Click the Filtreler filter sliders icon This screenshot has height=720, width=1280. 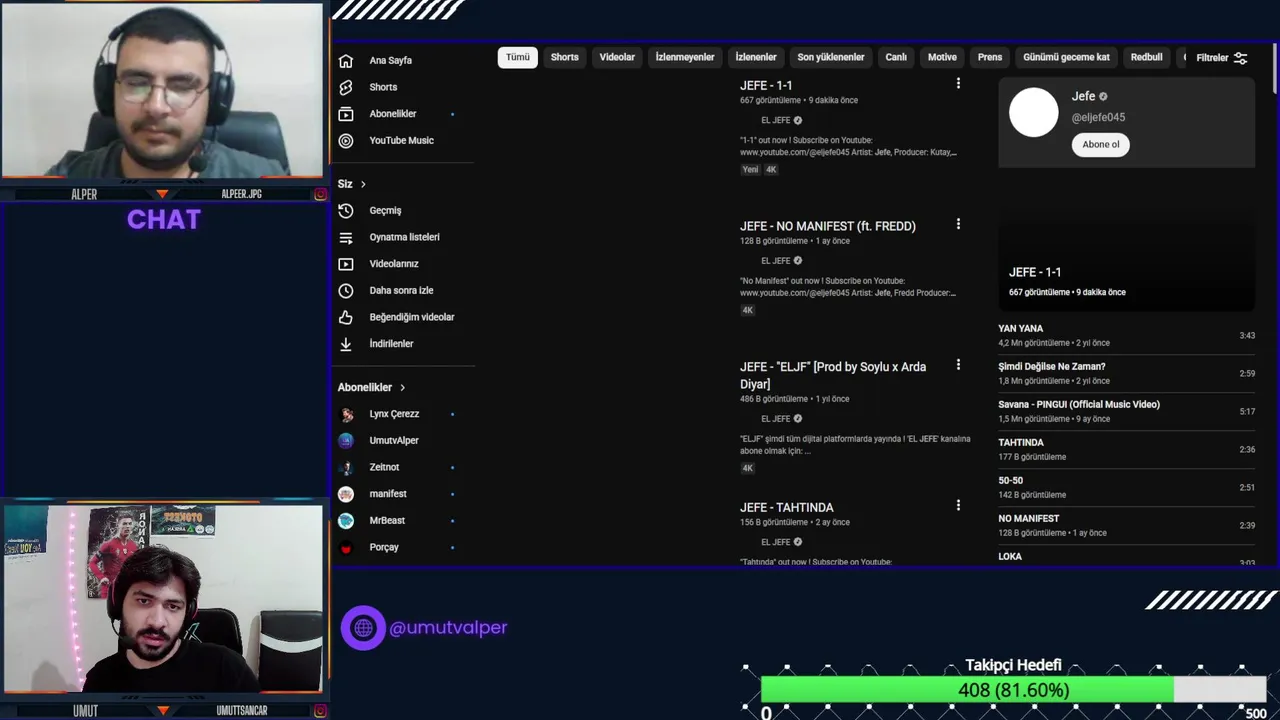coord(1241,58)
